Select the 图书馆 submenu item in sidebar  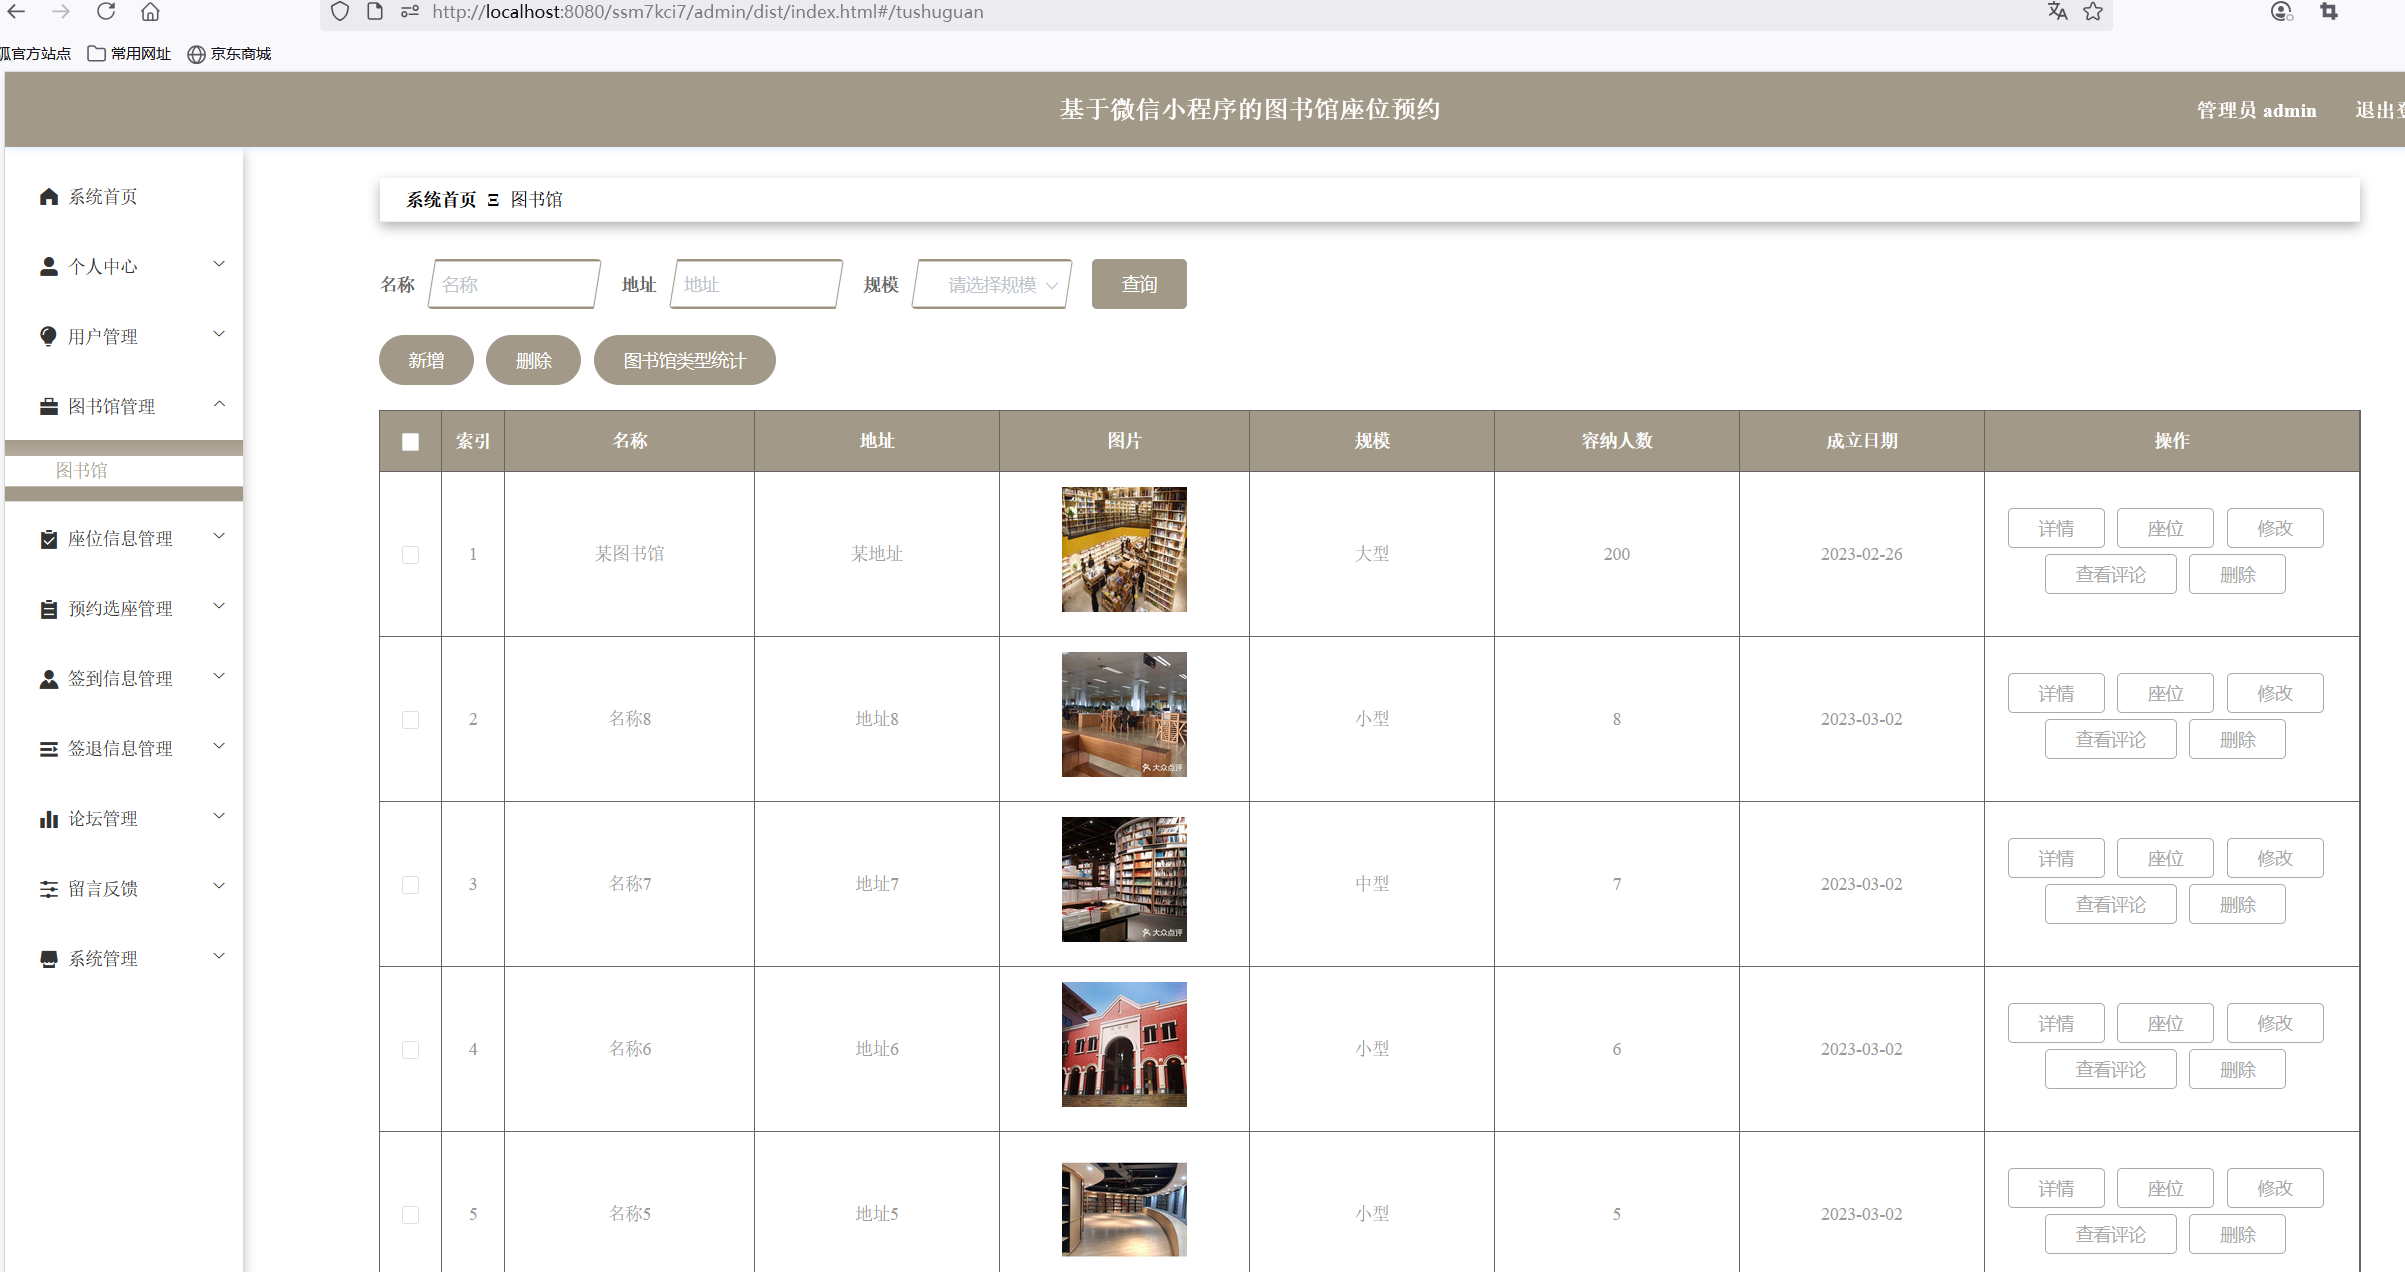coord(82,471)
